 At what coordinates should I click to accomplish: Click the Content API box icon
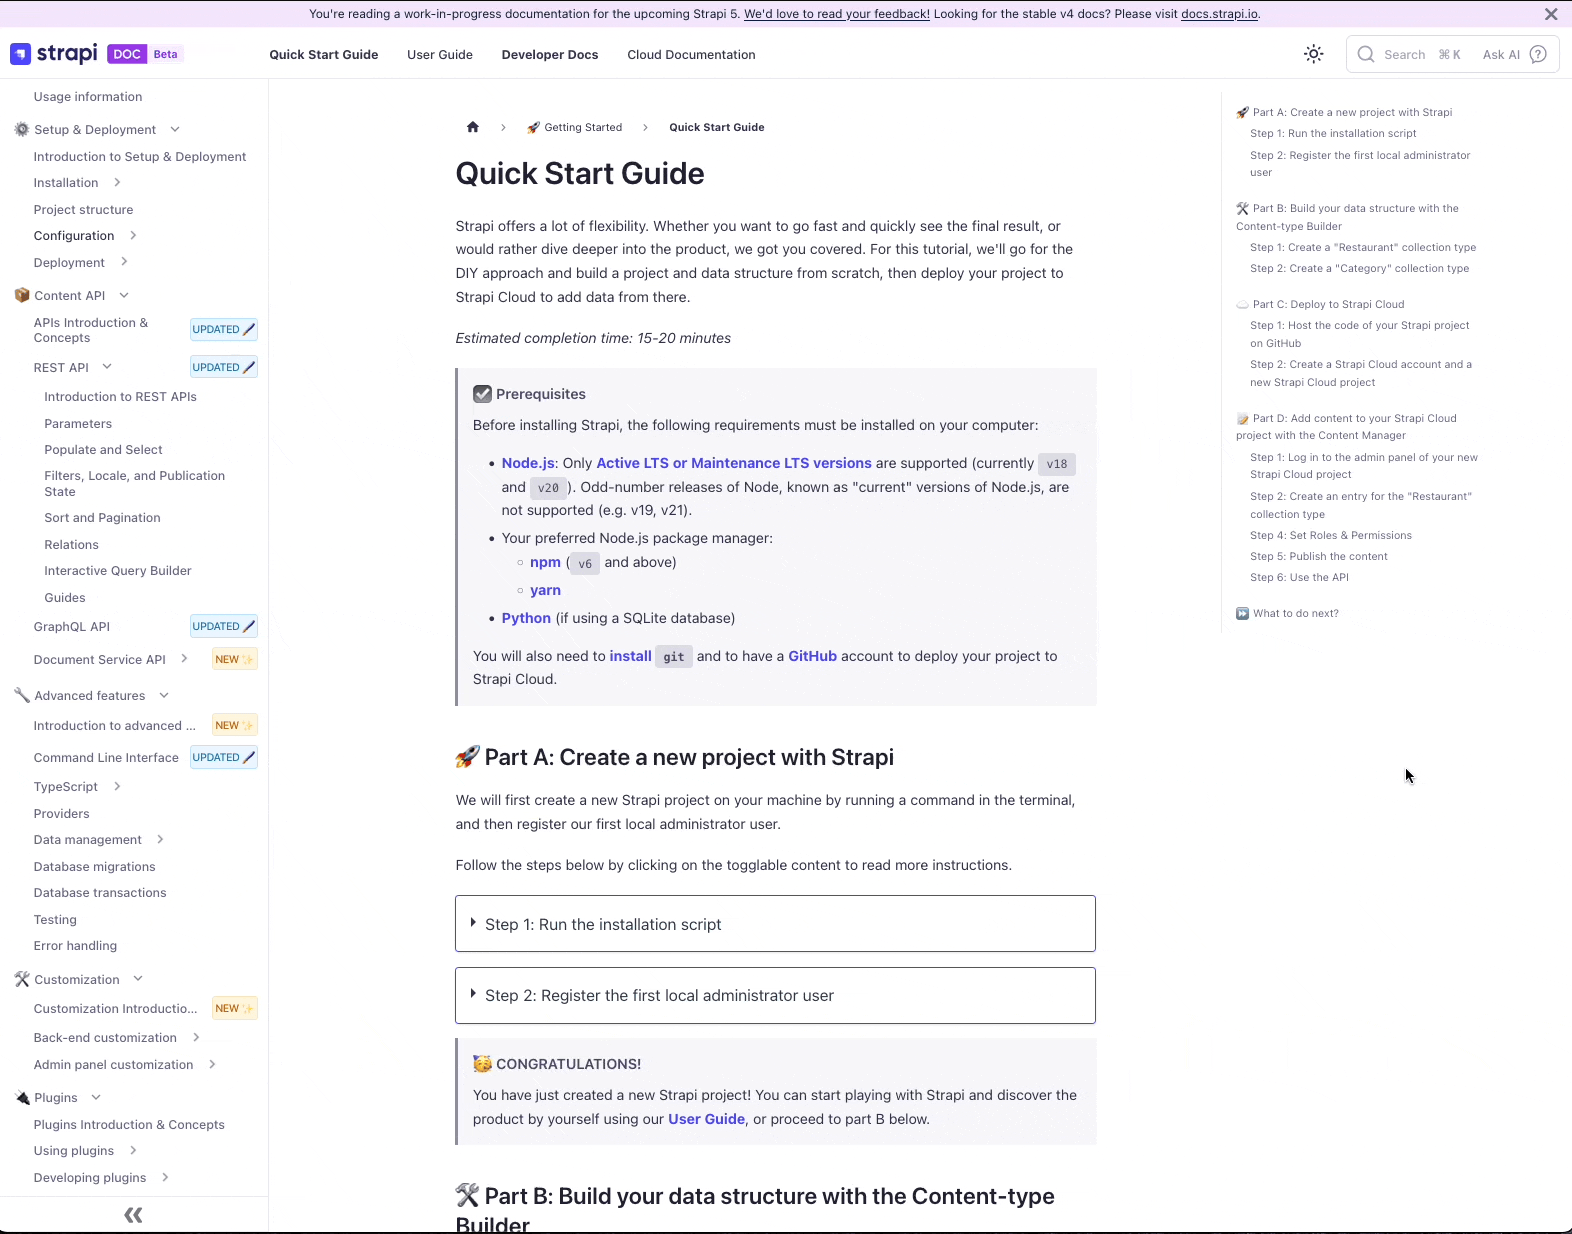click(x=22, y=296)
